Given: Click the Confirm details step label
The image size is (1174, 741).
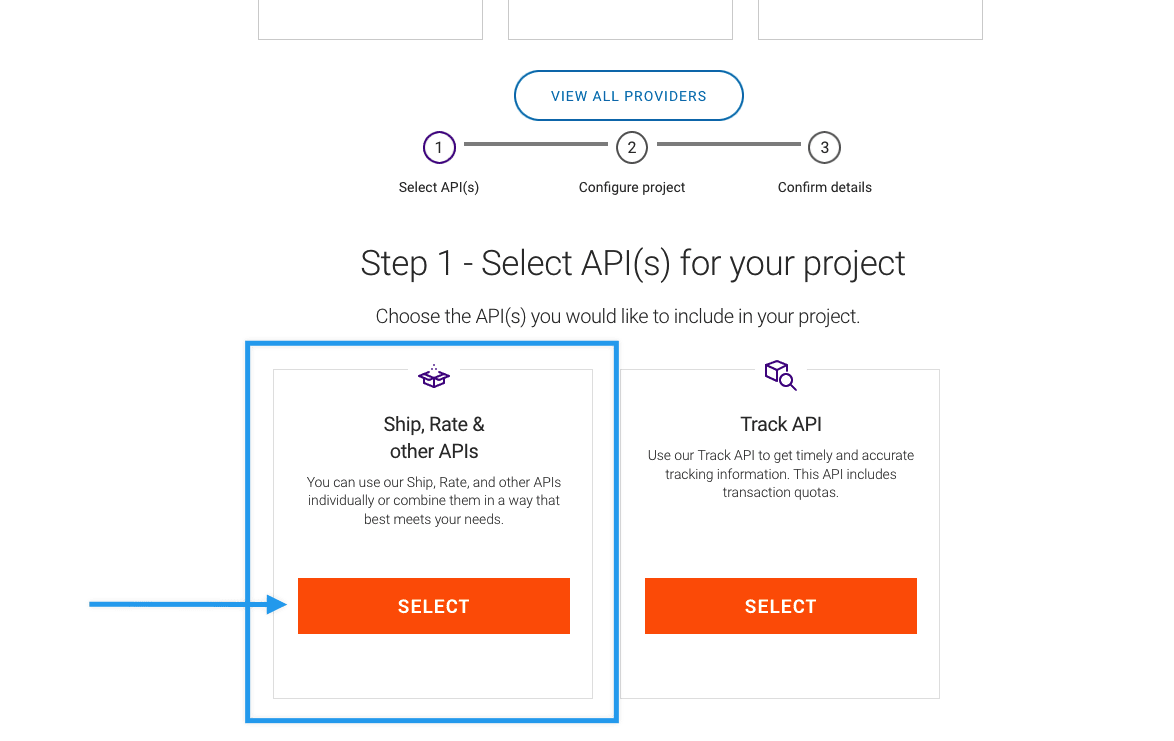Looking at the screenshot, I should click(824, 187).
